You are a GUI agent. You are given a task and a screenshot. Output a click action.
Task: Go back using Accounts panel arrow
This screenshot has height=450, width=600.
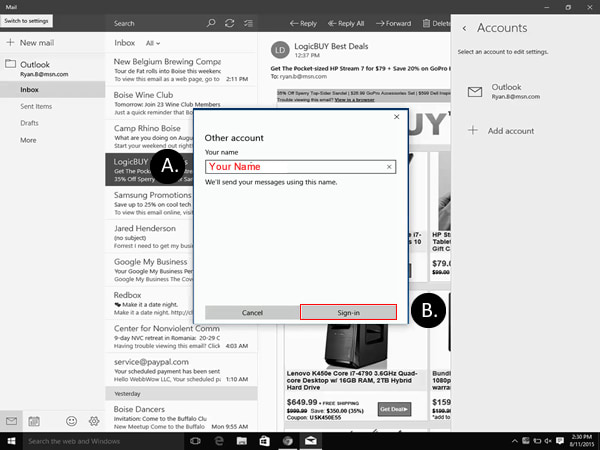(464, 28)
